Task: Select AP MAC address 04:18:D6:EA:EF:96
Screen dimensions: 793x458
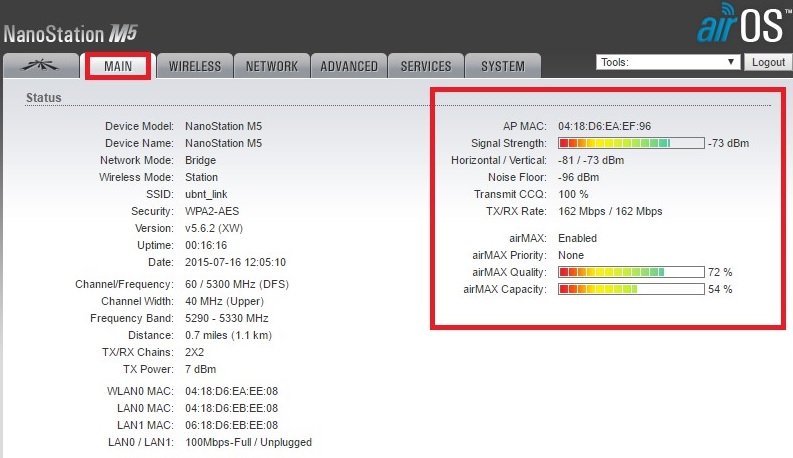Action: (x=604, y=126)
